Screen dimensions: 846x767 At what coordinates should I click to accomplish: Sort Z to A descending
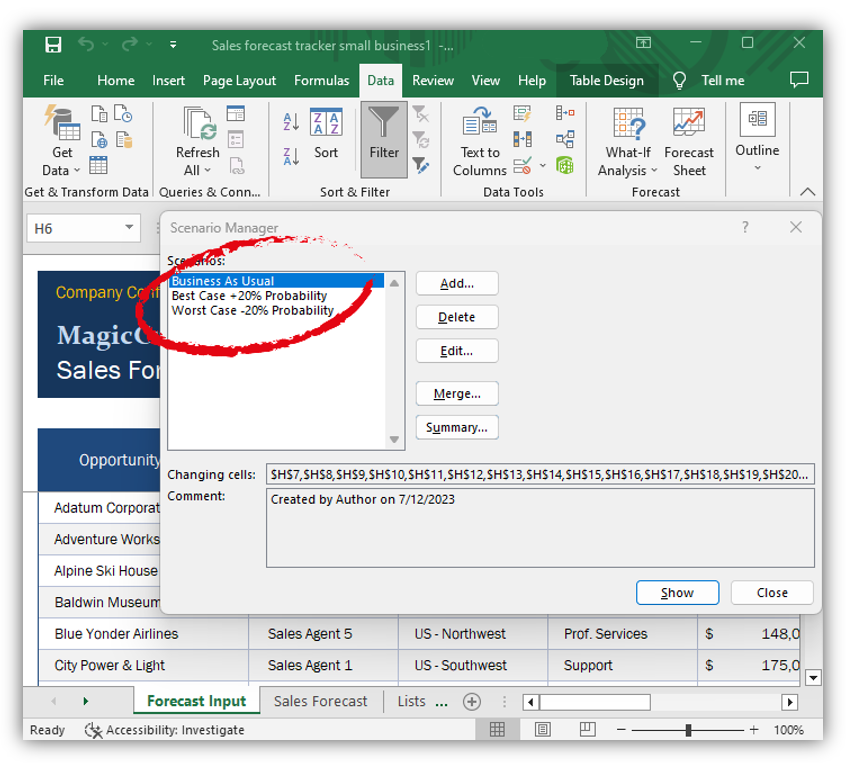coord(291,157)
